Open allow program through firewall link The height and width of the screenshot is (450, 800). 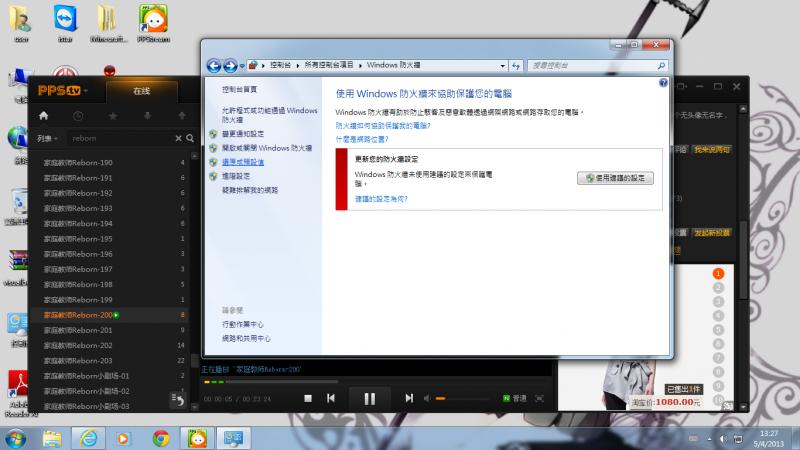pyautogui.click(x=269, y=115)
